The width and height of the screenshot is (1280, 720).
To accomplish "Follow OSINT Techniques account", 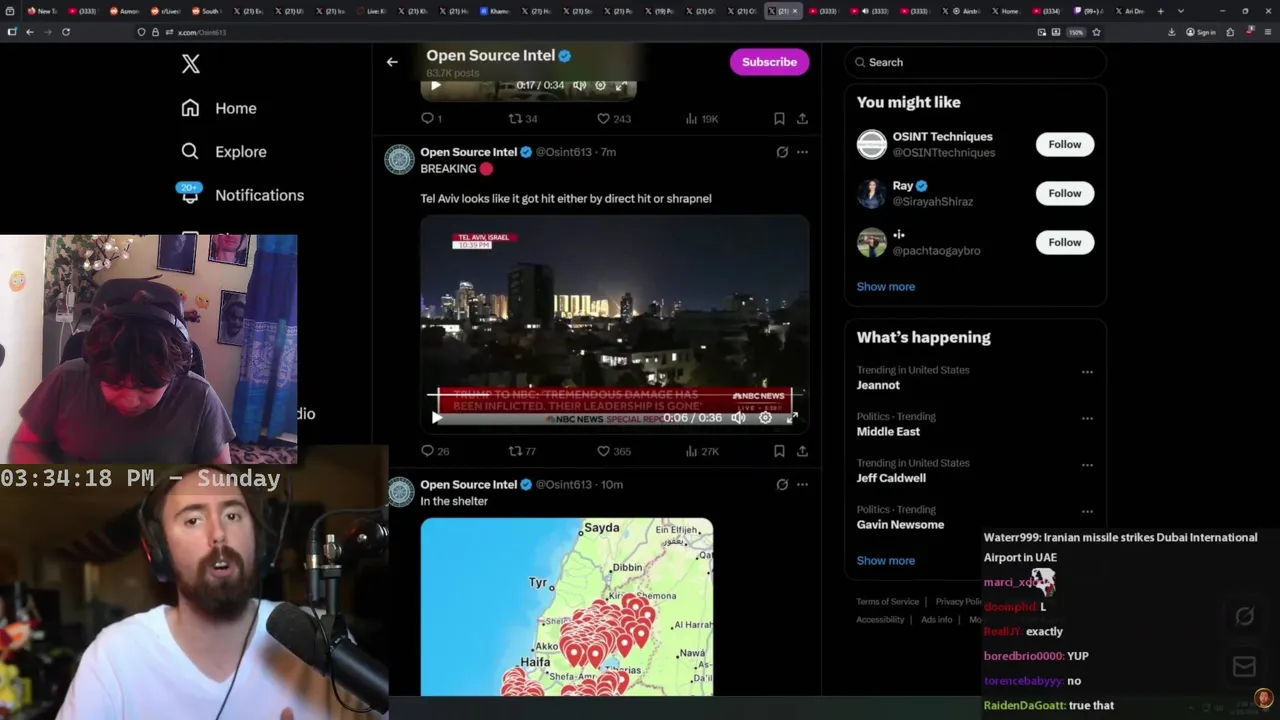I will [1064, 144].
